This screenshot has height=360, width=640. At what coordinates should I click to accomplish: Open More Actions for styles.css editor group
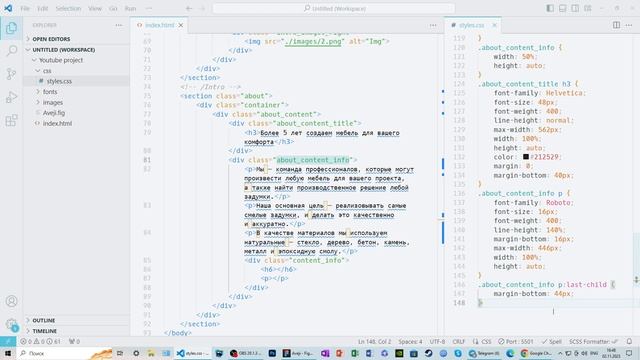[x=629, y=25]
